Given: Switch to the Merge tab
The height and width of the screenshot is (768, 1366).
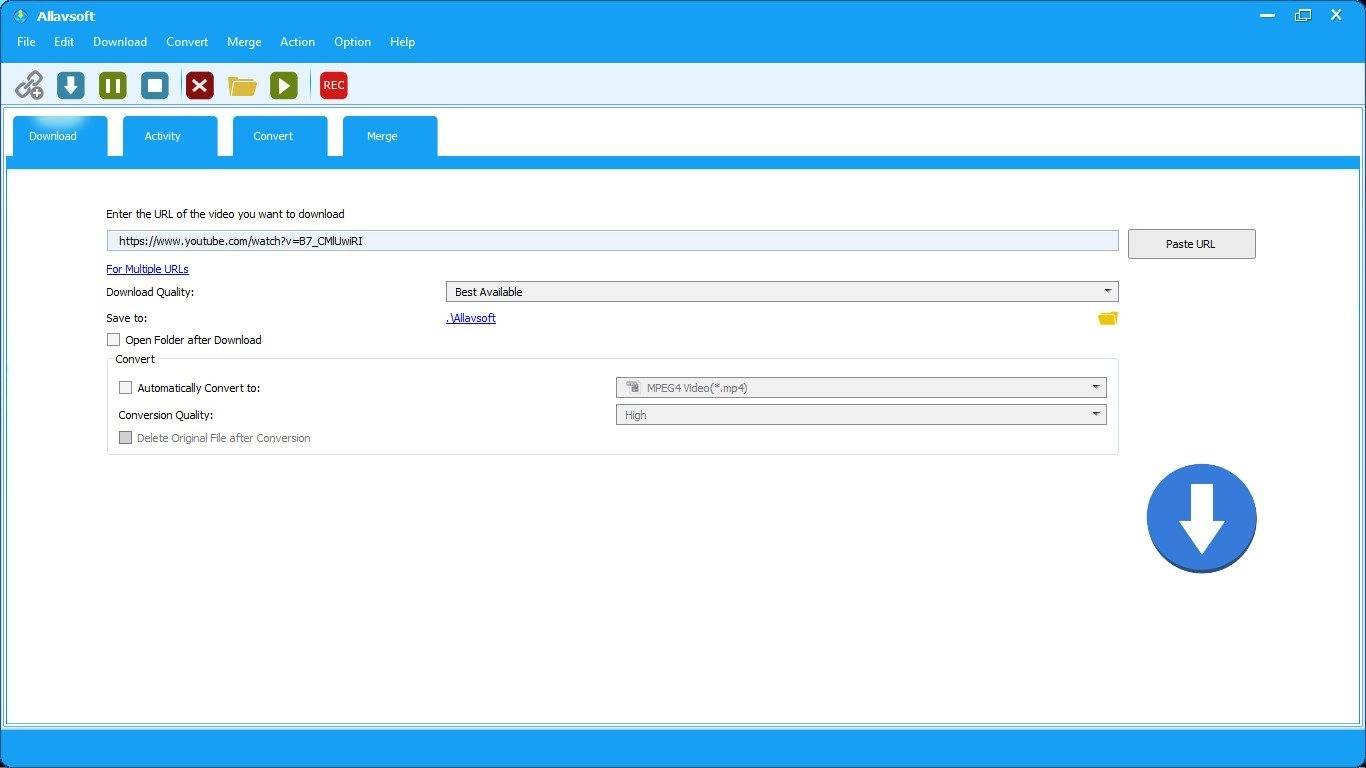Looking at the screenshot, I should point(389,137).
